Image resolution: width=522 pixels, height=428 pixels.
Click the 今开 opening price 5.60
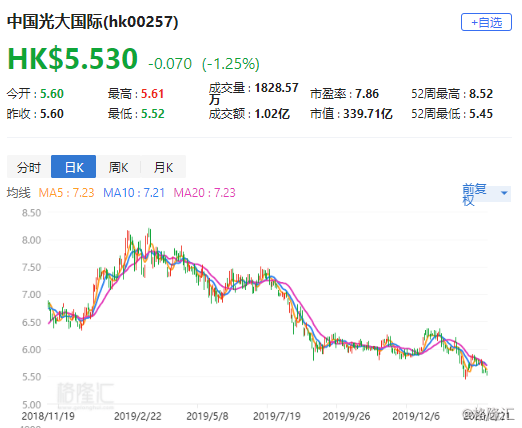point(52,94)
